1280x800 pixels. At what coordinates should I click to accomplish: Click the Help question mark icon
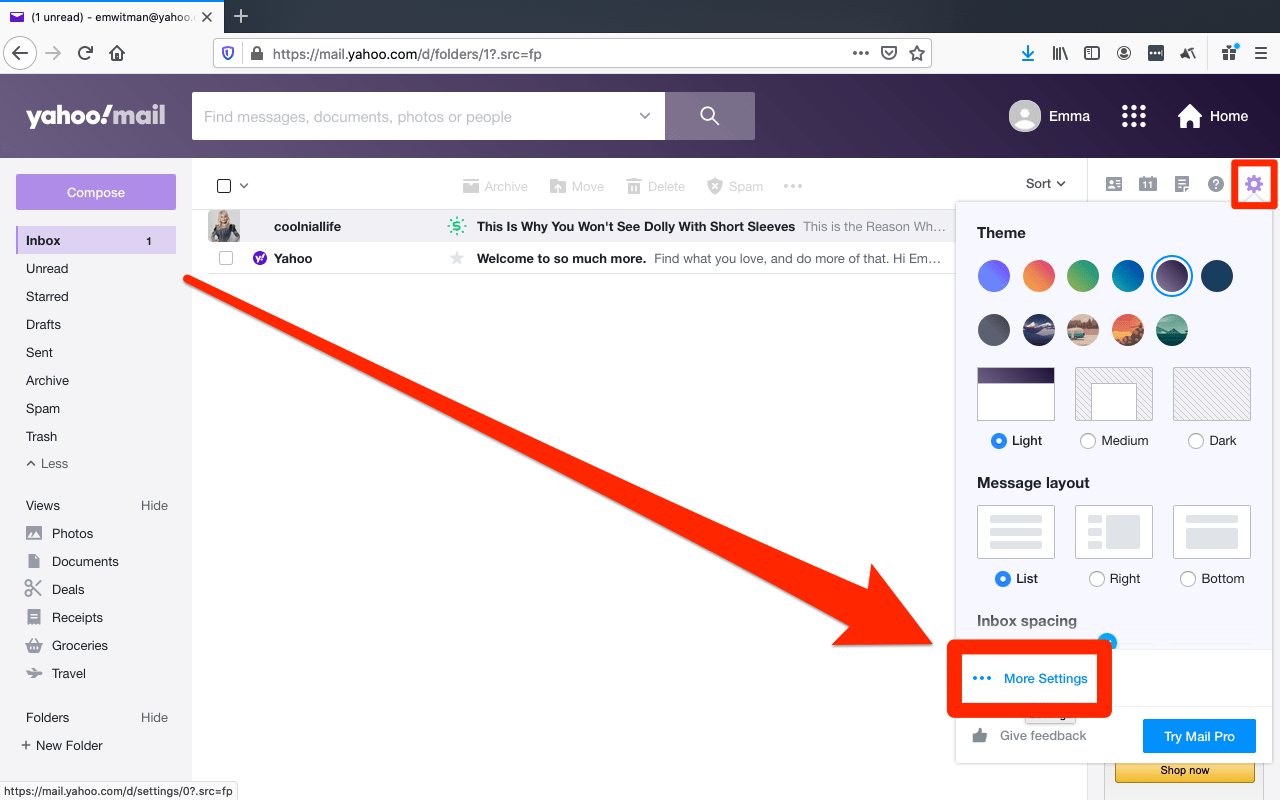[x=1216, y=184]
